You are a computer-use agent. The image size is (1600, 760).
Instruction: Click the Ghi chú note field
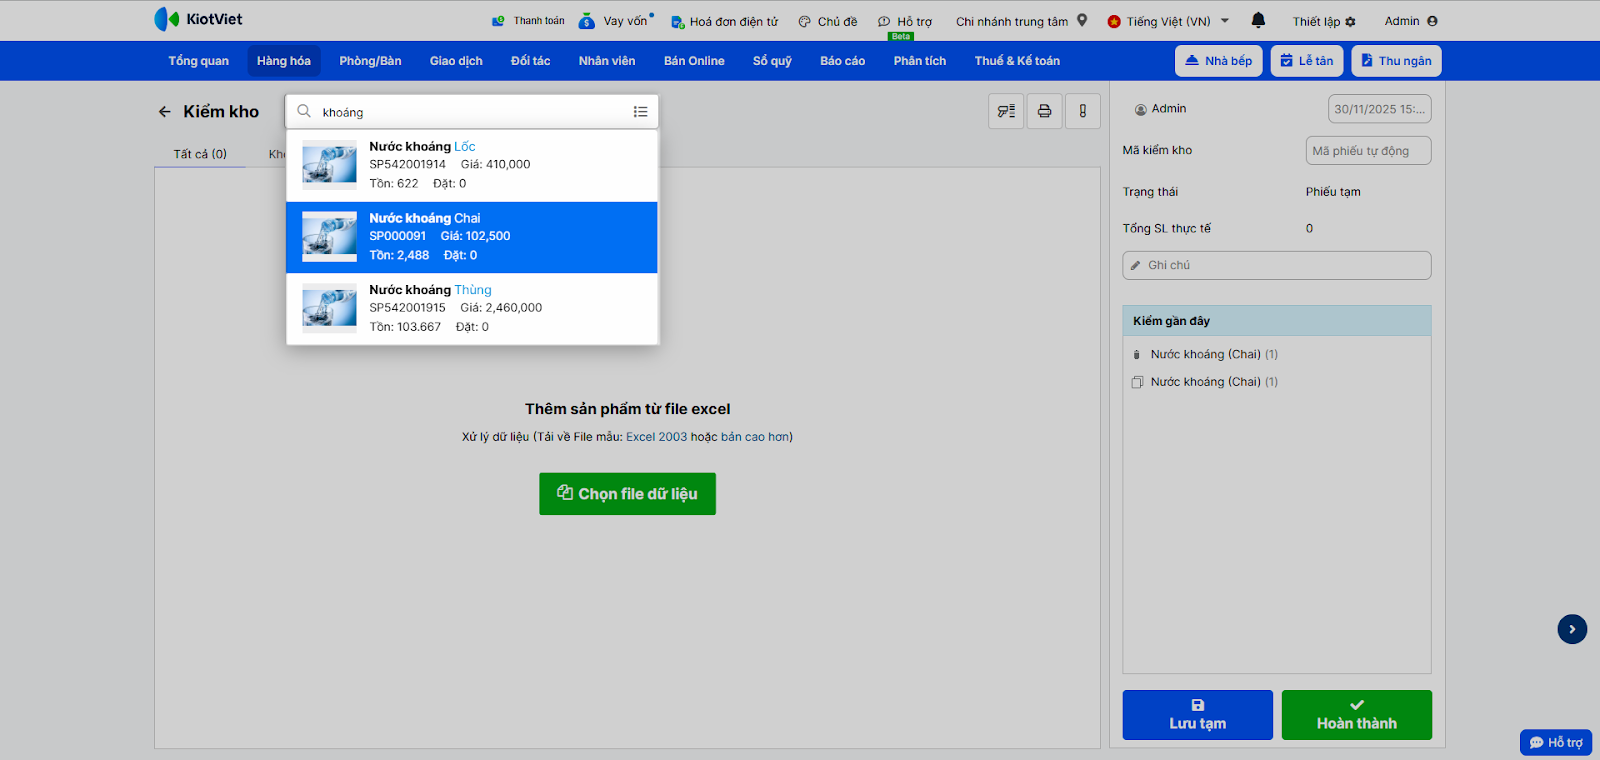[1276, 266]
